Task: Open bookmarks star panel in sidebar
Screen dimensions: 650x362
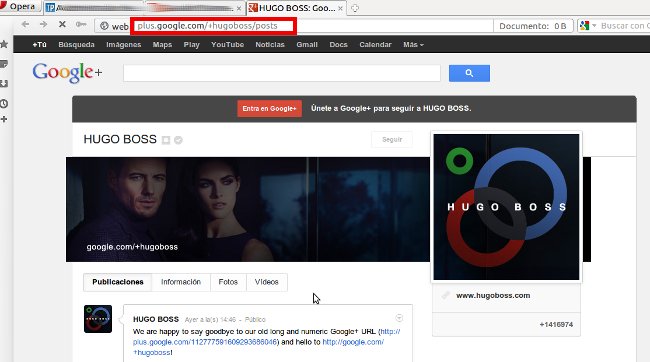Action: tap(4, 44)
